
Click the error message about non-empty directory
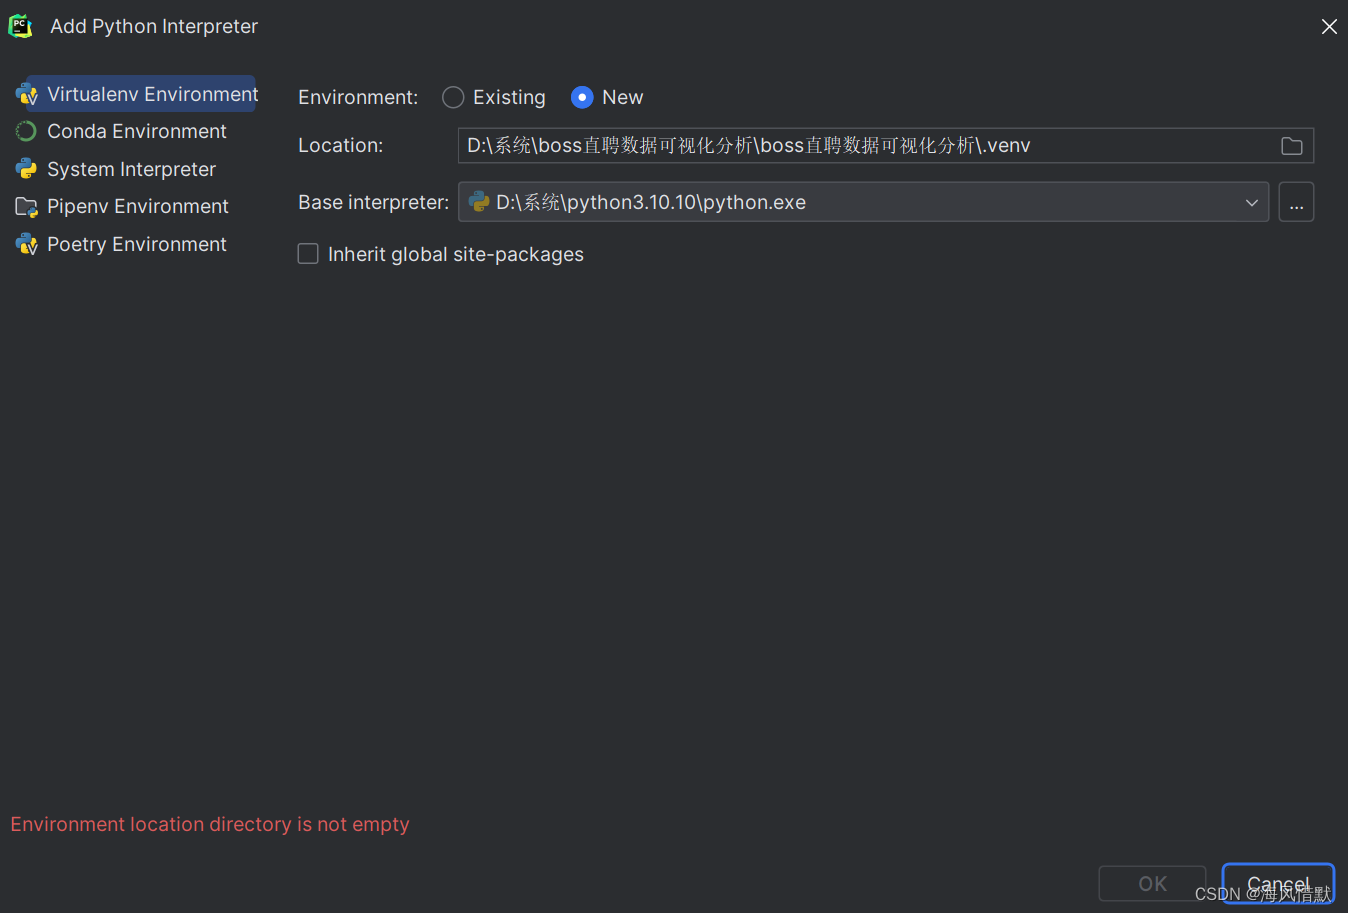coord(210,824)
